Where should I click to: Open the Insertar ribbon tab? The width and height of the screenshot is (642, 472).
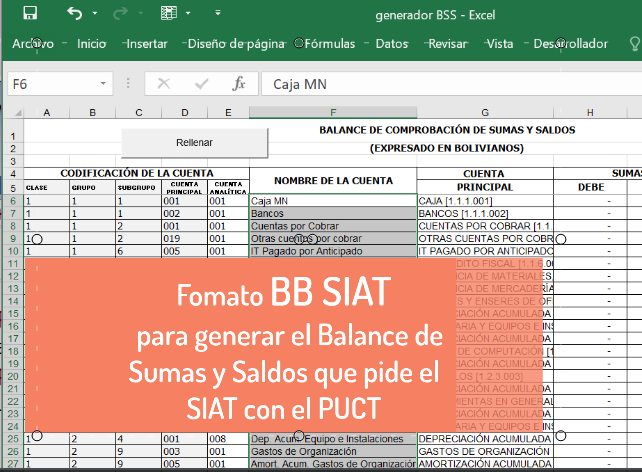click(147, 44)
